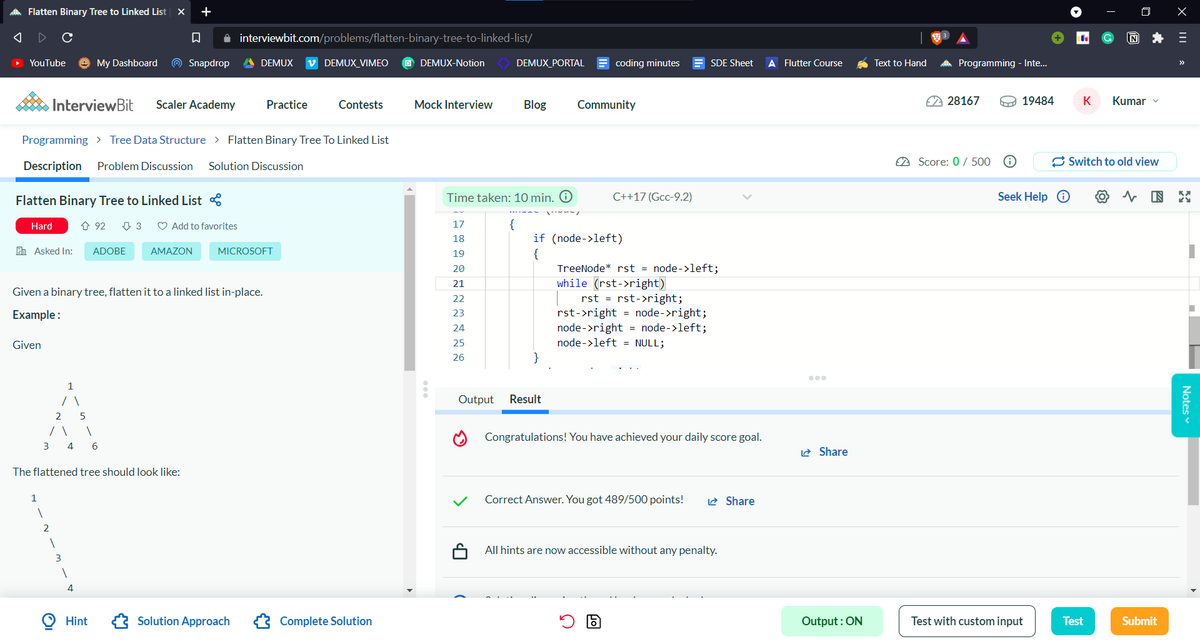Open the Practice menu item

[287, 105]
